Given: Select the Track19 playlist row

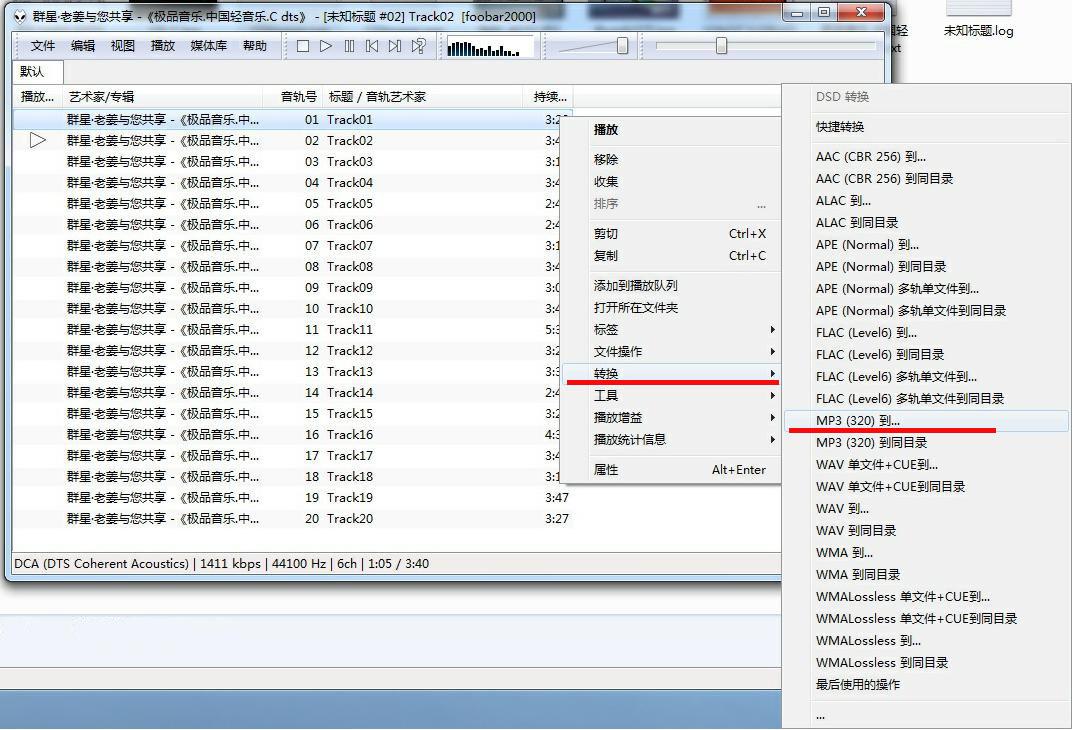Looking at the screenshot, I should click(x=293, y=498).
